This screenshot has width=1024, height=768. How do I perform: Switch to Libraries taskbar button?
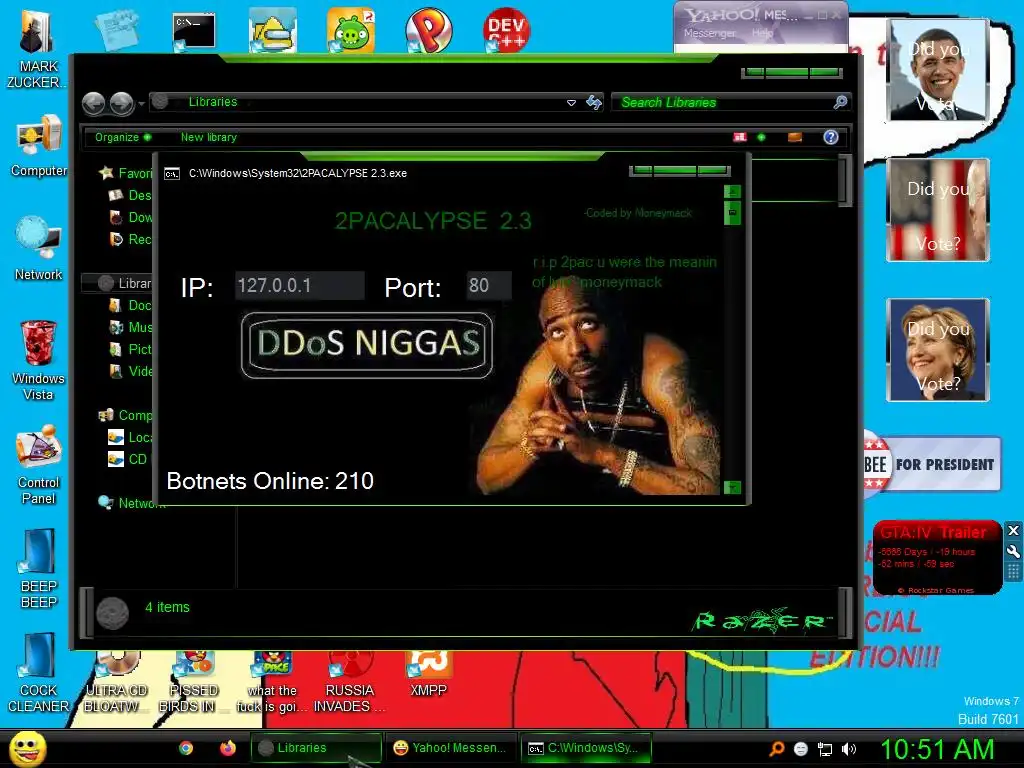316,748
